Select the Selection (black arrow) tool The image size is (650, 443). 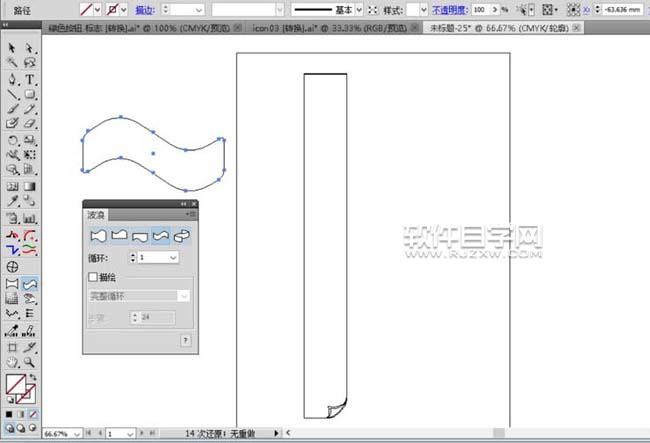tap(12, 48)
